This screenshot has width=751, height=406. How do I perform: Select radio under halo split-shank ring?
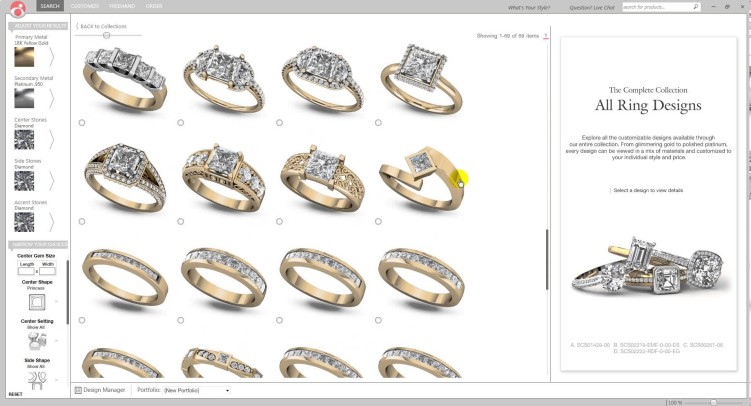82,221
